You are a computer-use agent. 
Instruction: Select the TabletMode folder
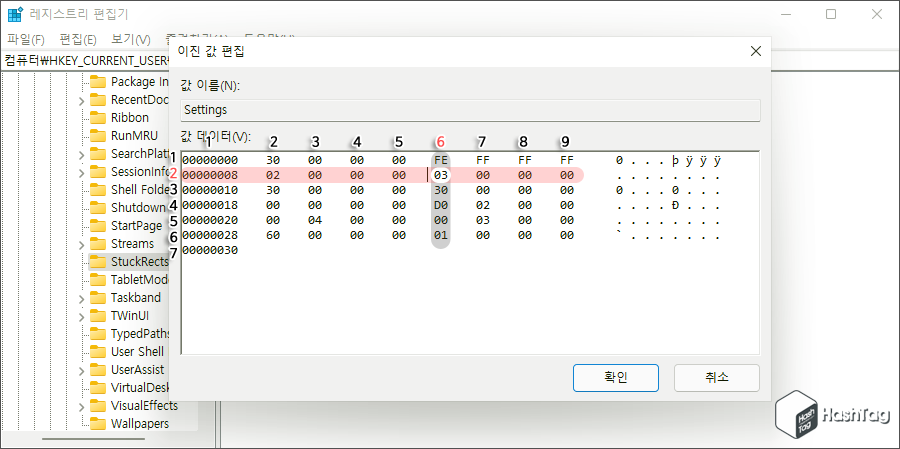point(140,280)
